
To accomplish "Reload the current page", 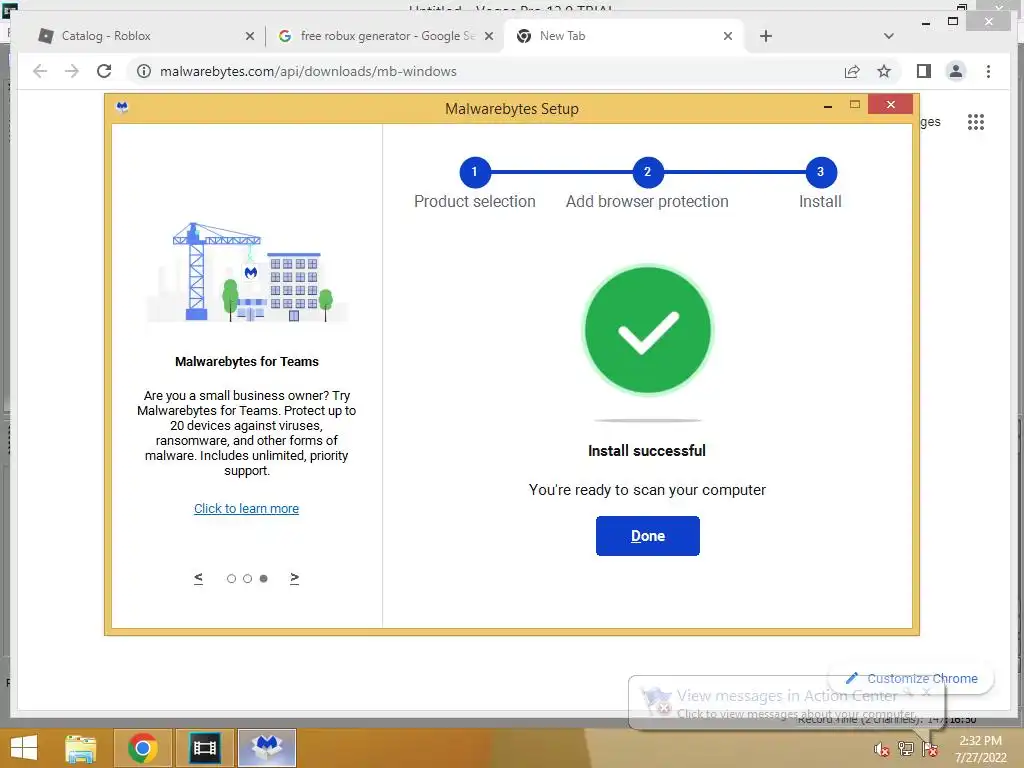I will [104, 71].
